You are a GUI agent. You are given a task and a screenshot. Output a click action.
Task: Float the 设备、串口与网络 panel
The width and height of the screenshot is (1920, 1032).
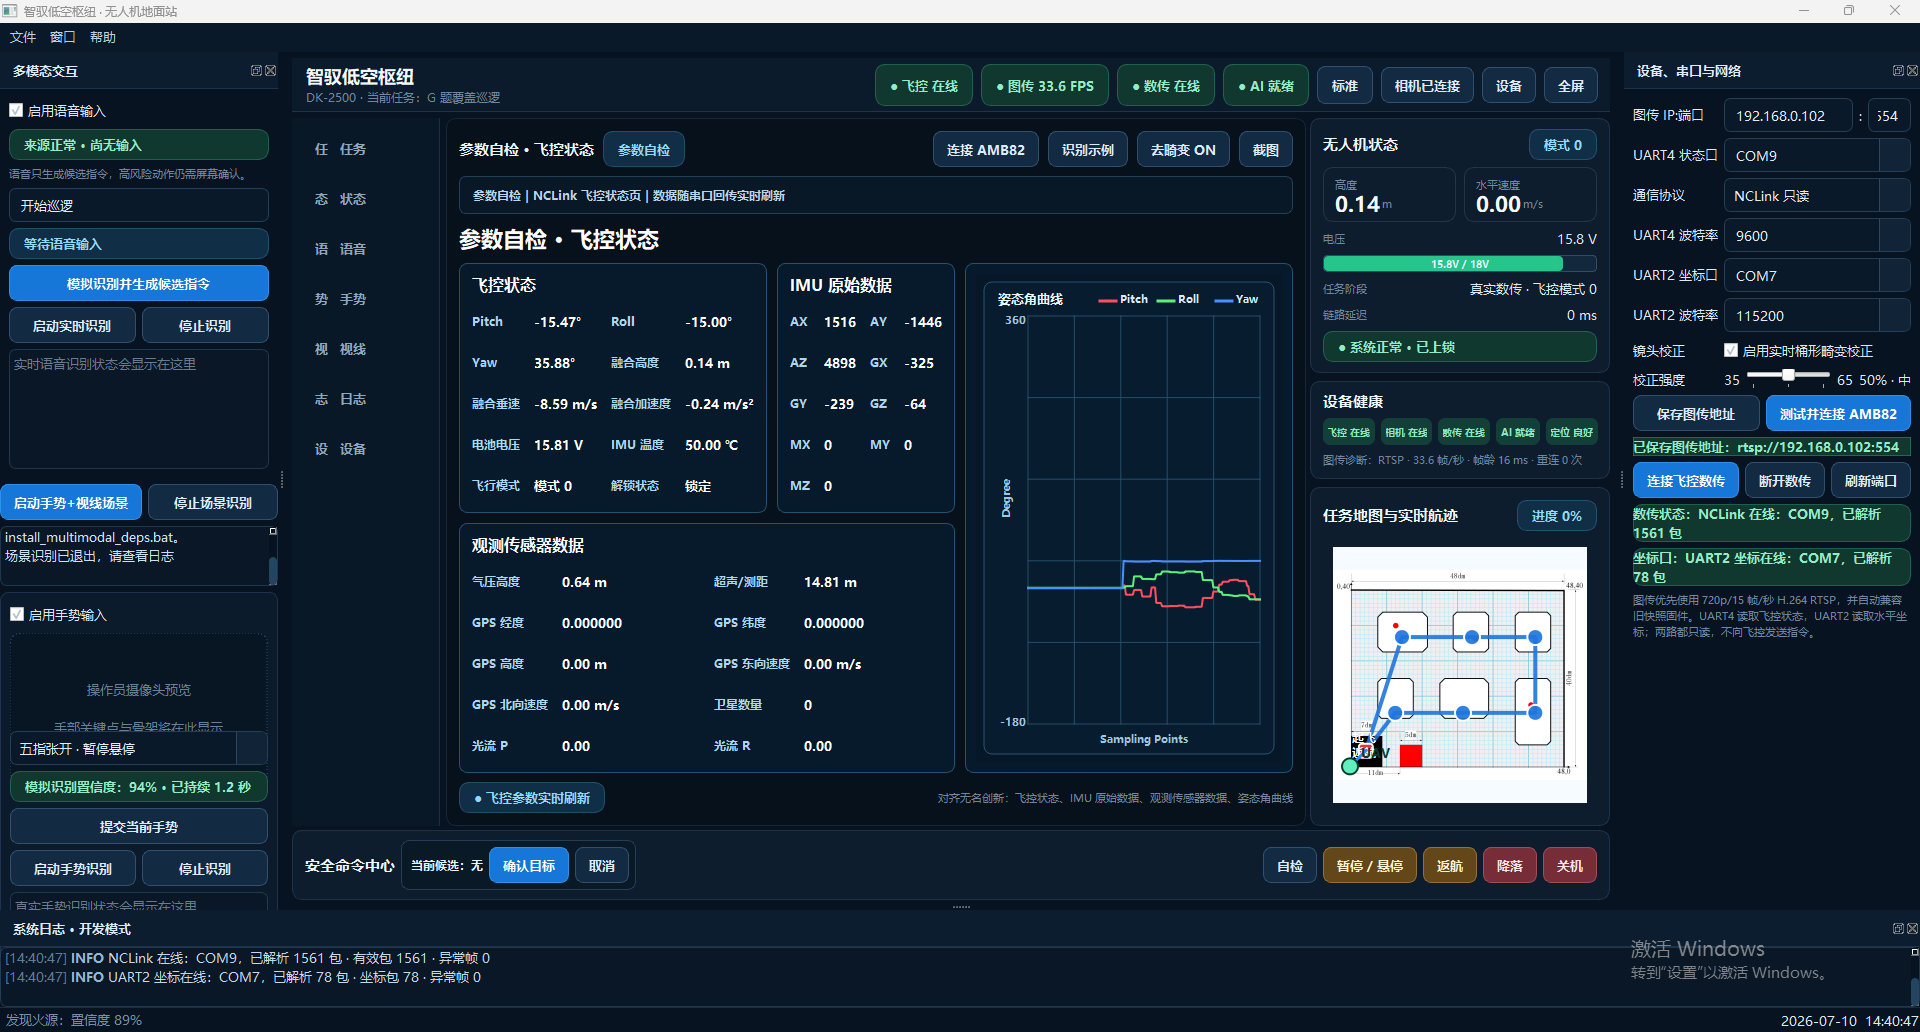point(1898,71)
